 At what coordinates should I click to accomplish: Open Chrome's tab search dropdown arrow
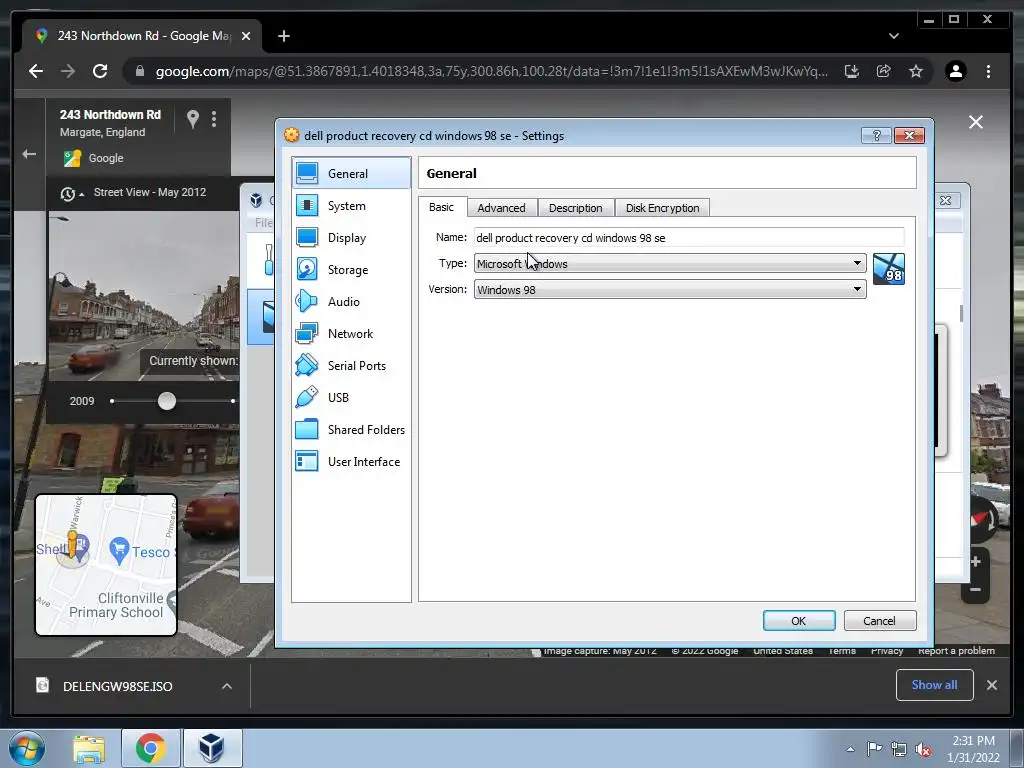(x=893, y=36)
